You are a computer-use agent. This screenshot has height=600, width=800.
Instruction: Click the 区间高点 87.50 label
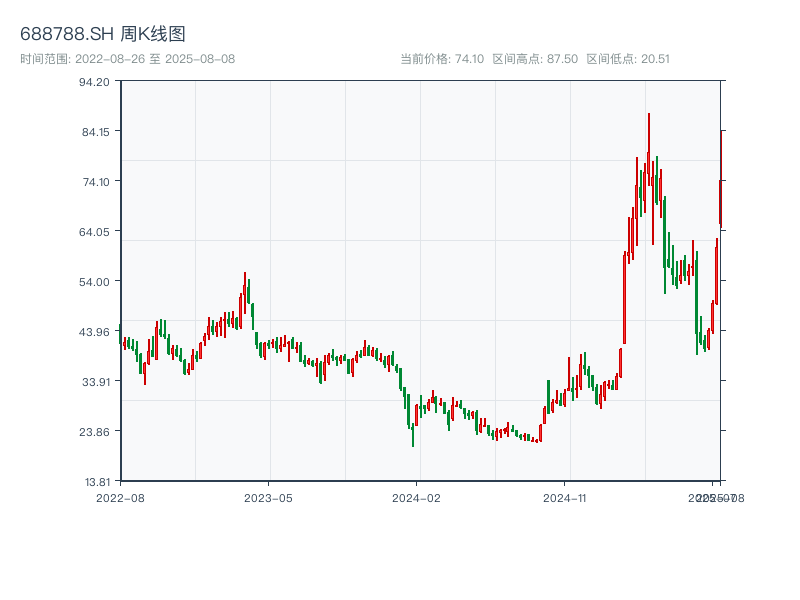tap(535, 59)
